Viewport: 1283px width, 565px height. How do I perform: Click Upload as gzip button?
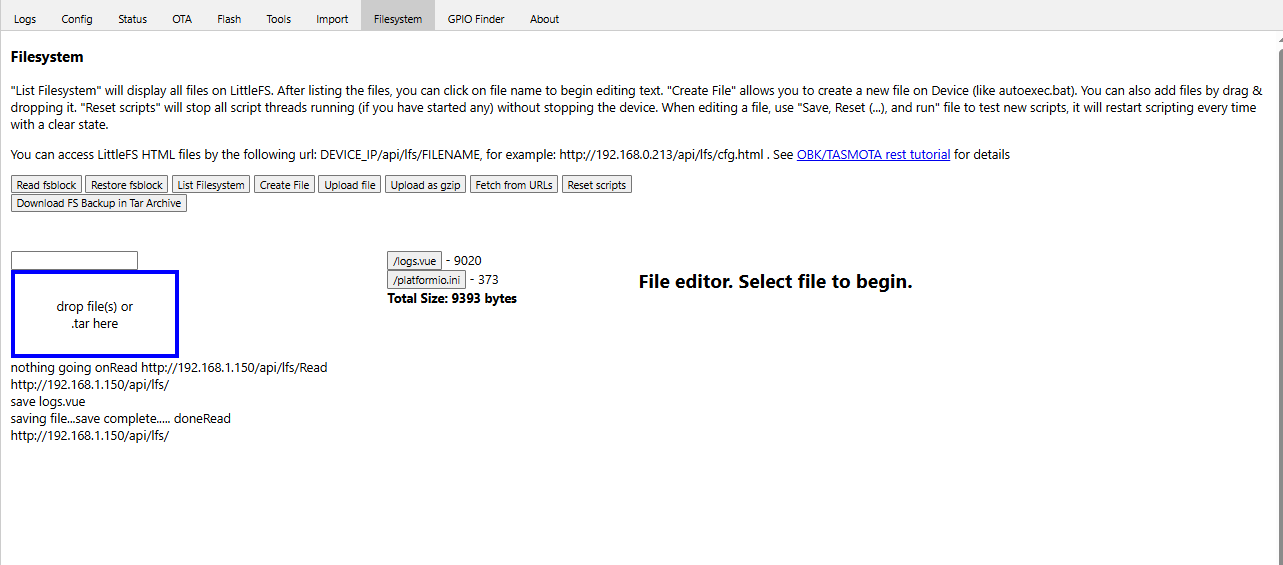coord(426,185)
